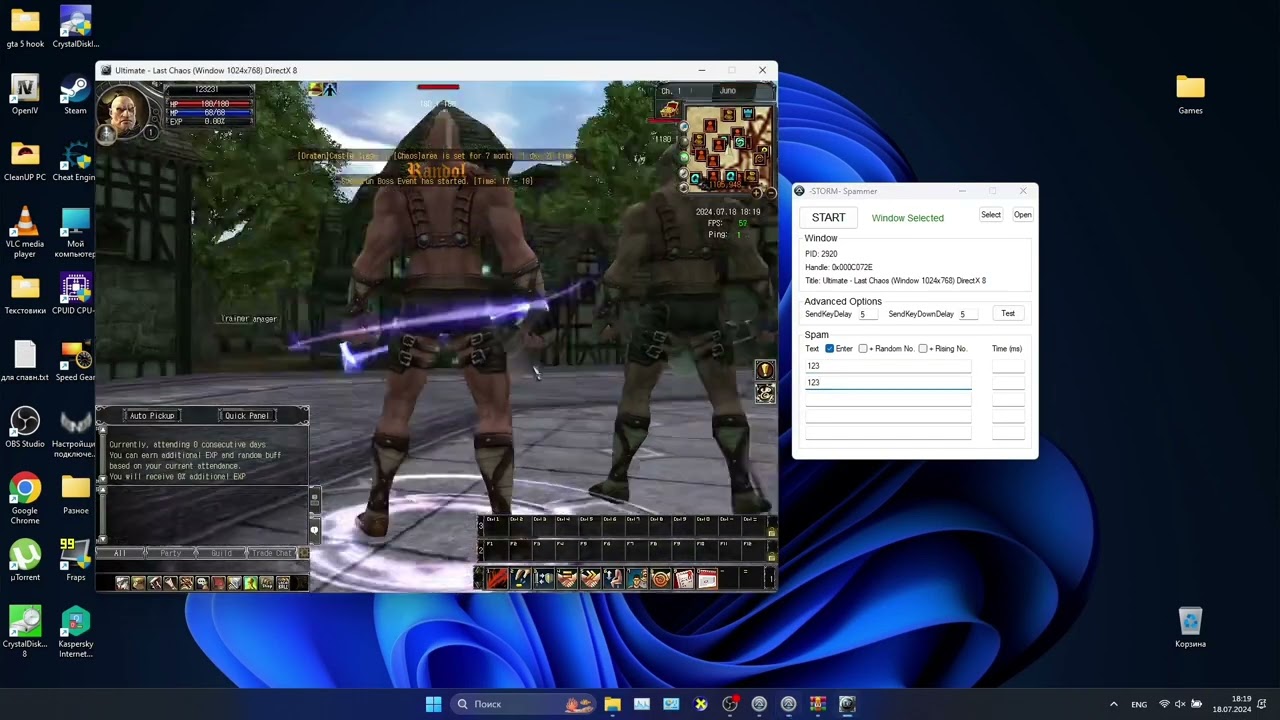Click the Quick Panel button in game

(247, 416)
